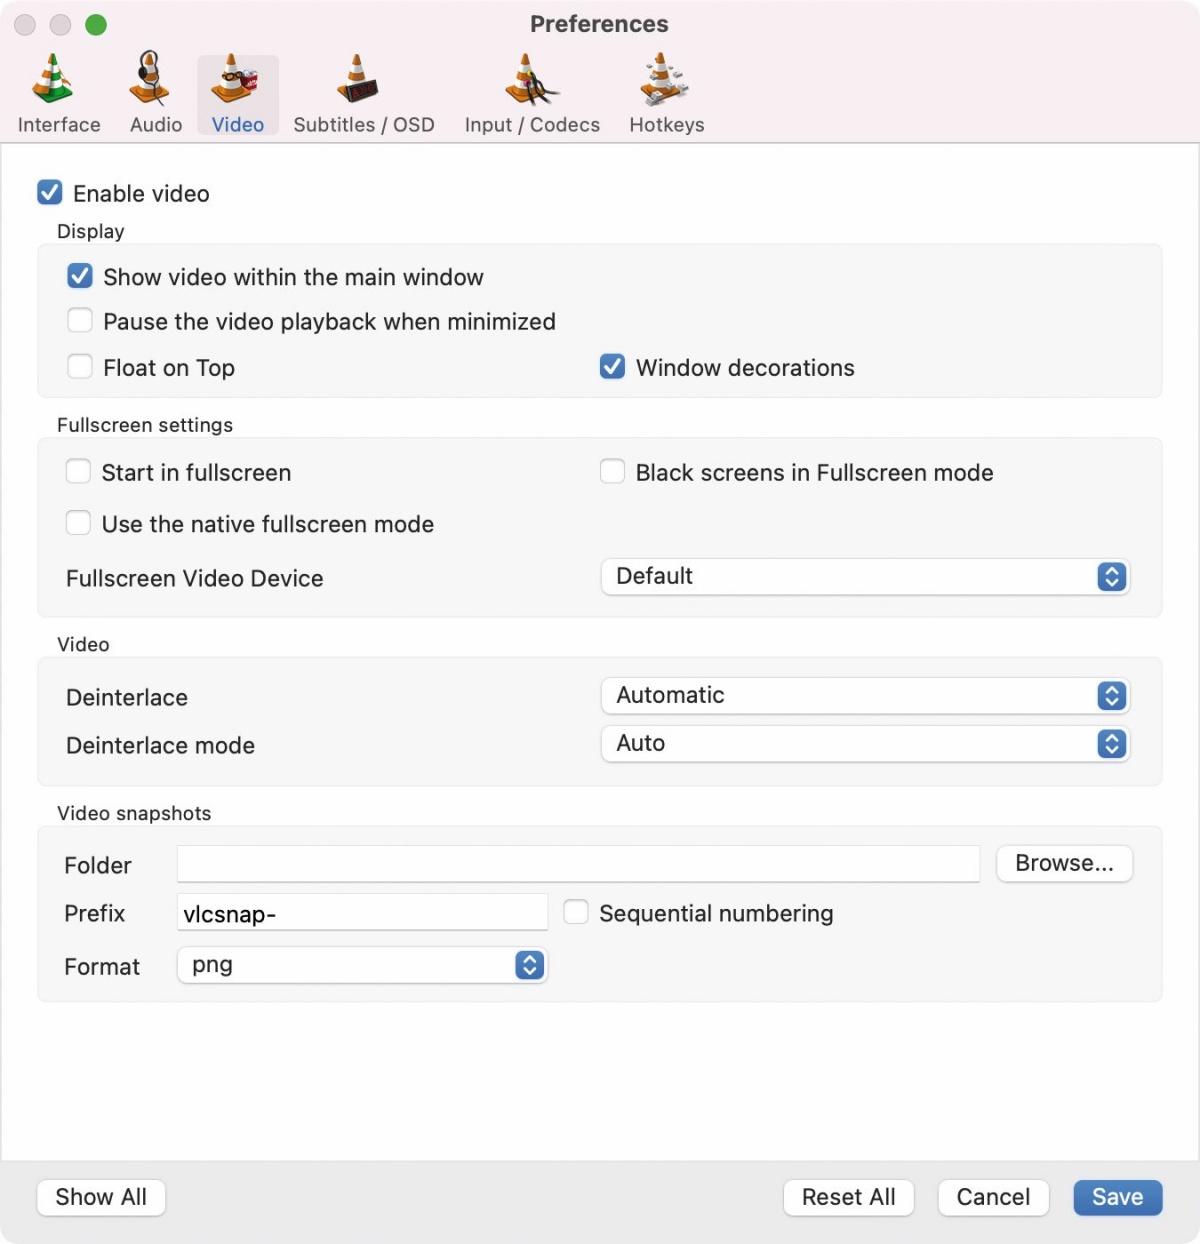
Task: Enable Float on Top checkbox
Action: [80, 367]
